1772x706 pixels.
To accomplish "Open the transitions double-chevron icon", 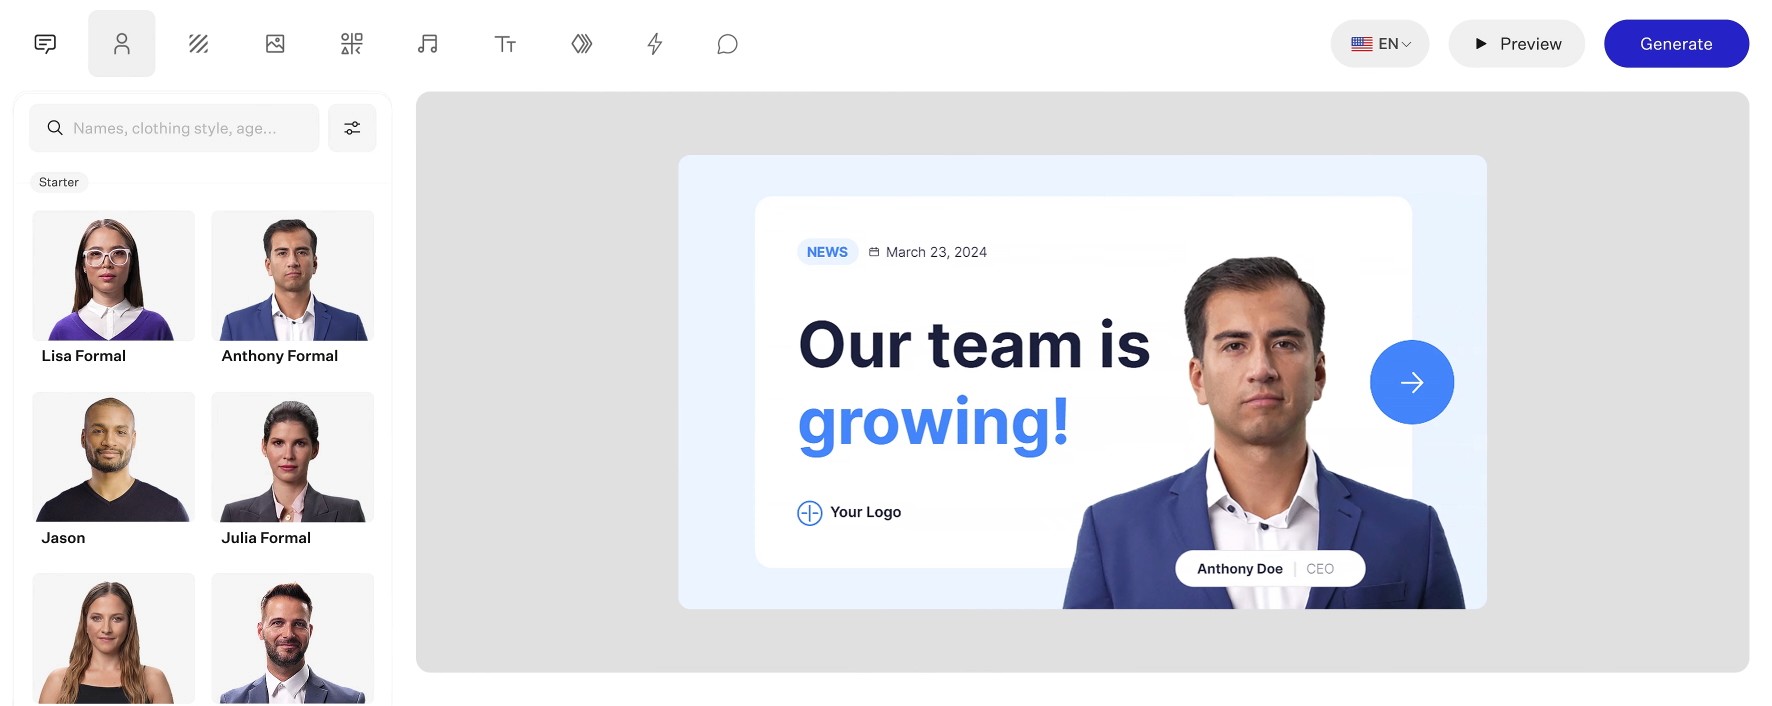I will tap(582, 44).
